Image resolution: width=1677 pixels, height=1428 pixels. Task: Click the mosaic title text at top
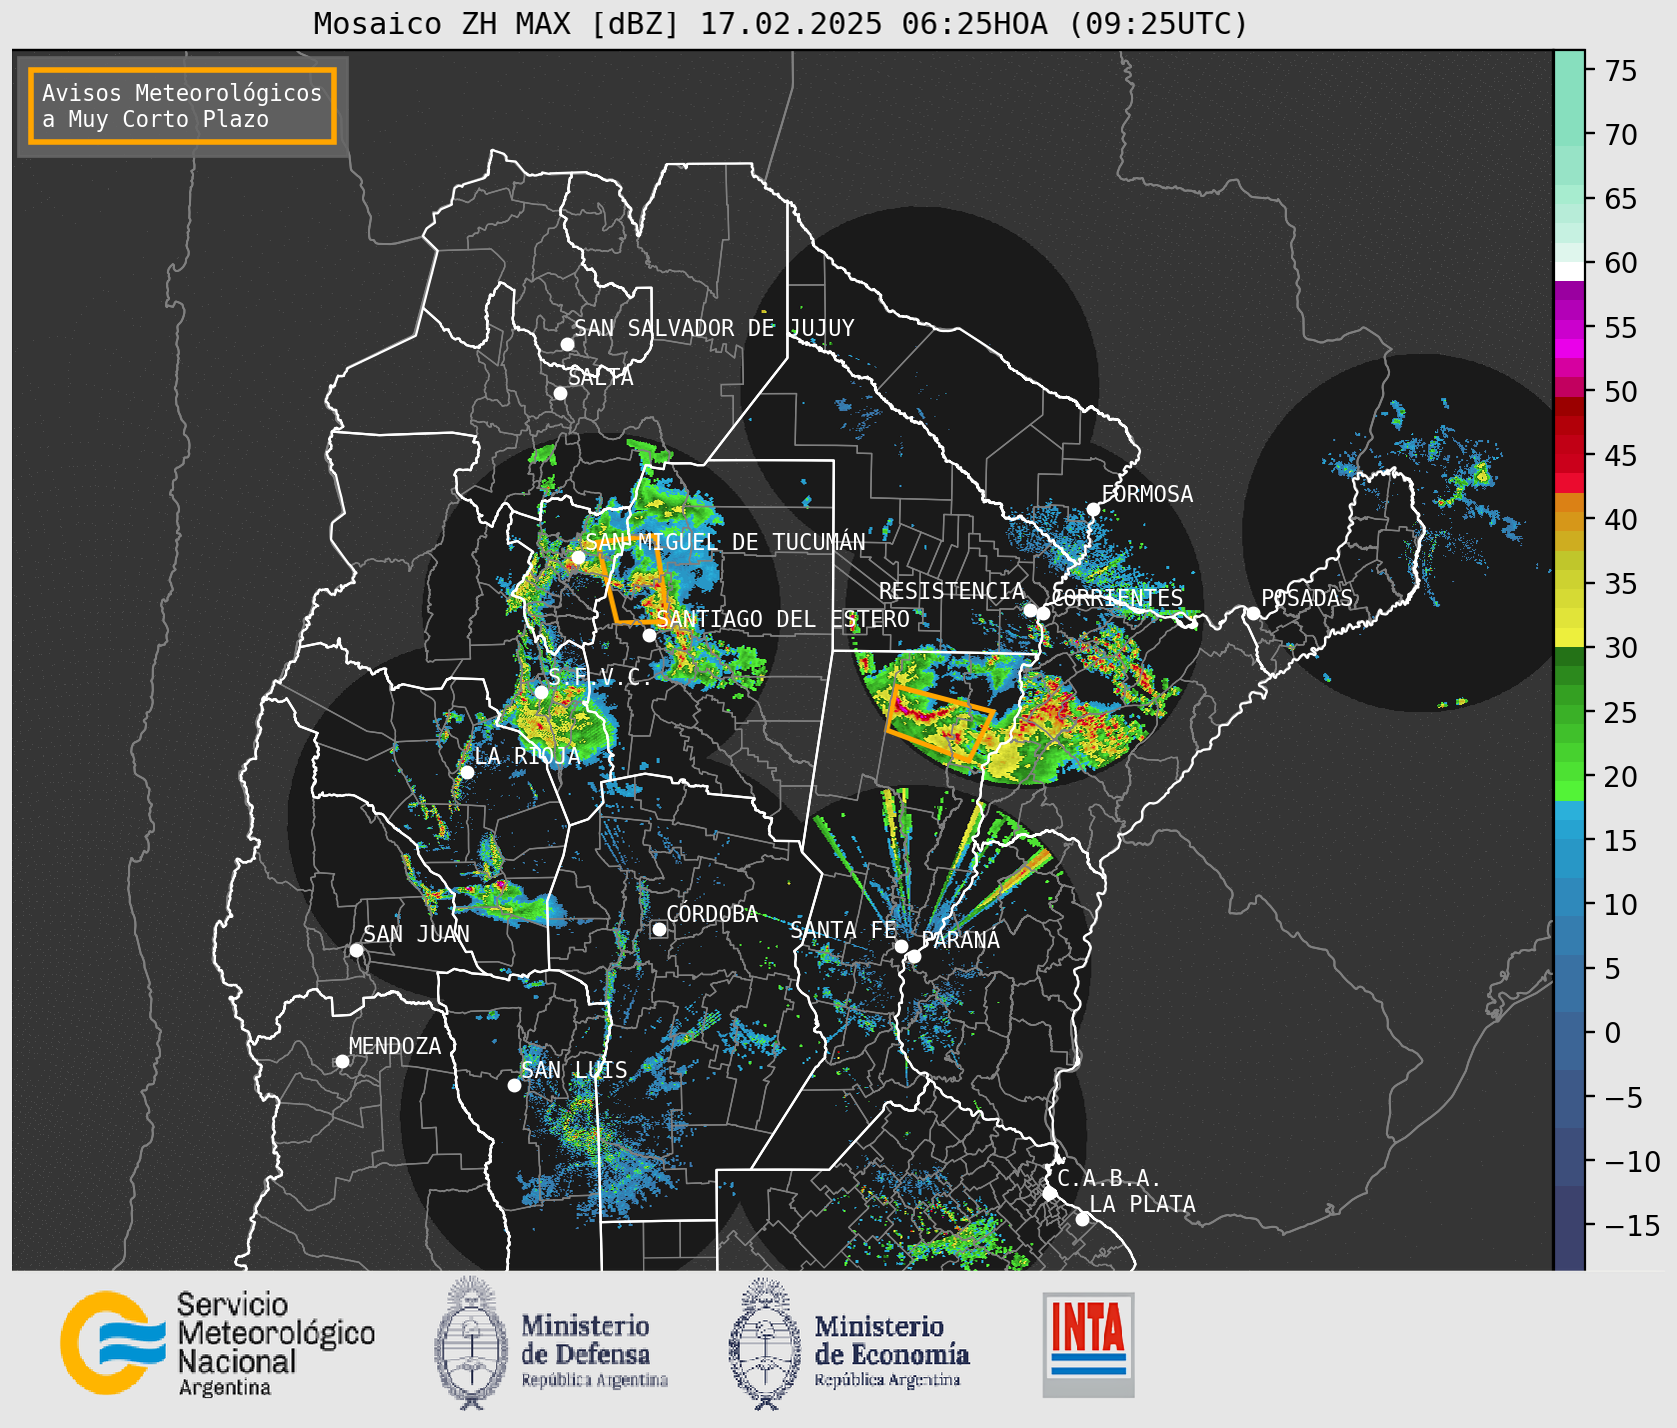tap(781, 23)
